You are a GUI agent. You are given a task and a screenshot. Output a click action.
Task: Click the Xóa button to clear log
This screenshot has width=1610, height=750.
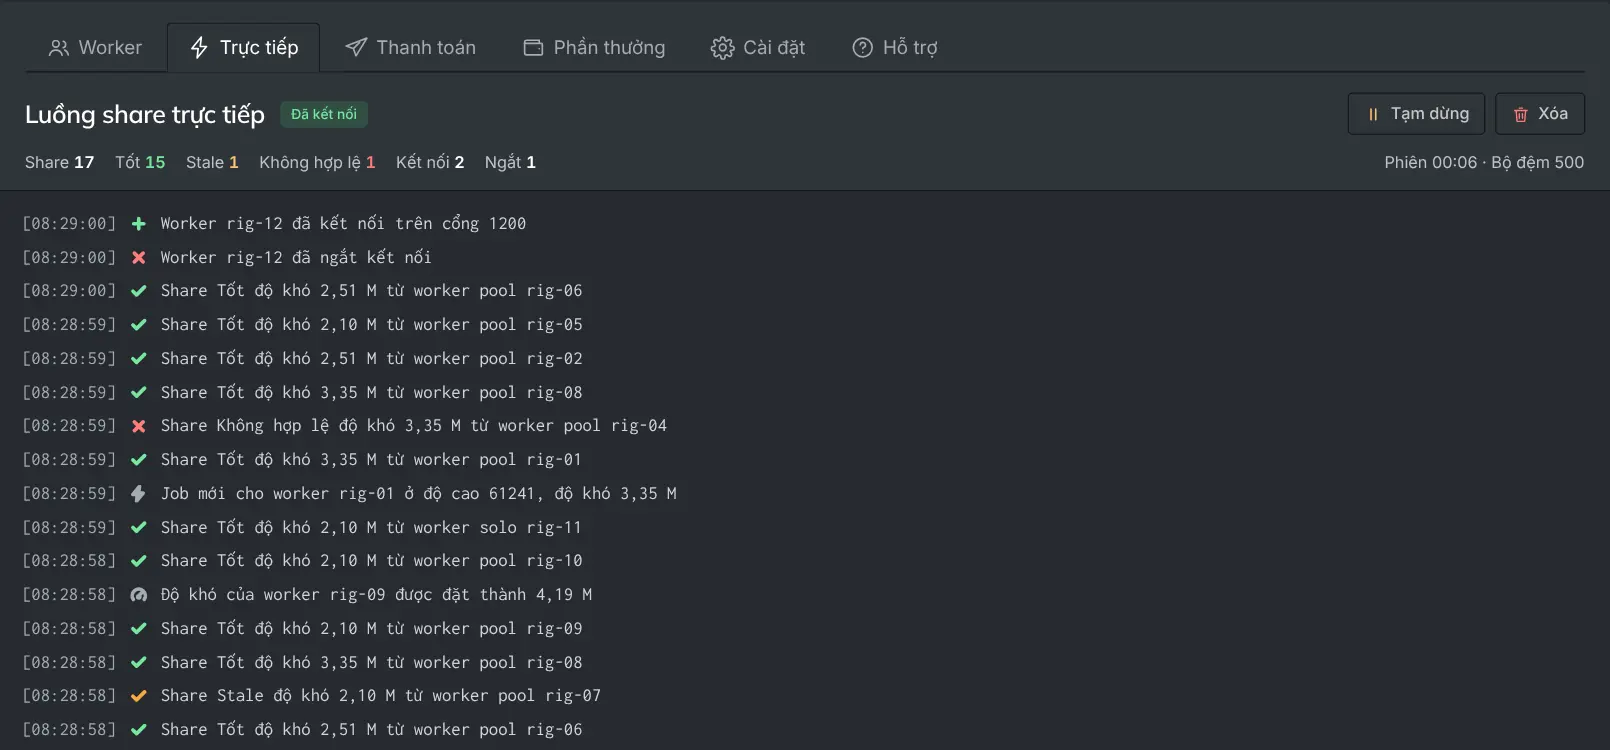tap(1540, 114)
